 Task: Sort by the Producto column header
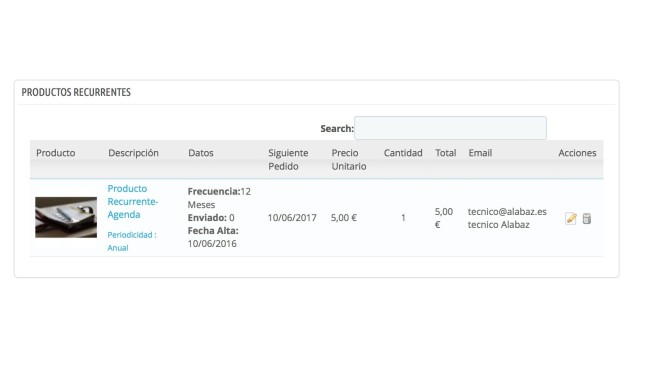[56, 153]
